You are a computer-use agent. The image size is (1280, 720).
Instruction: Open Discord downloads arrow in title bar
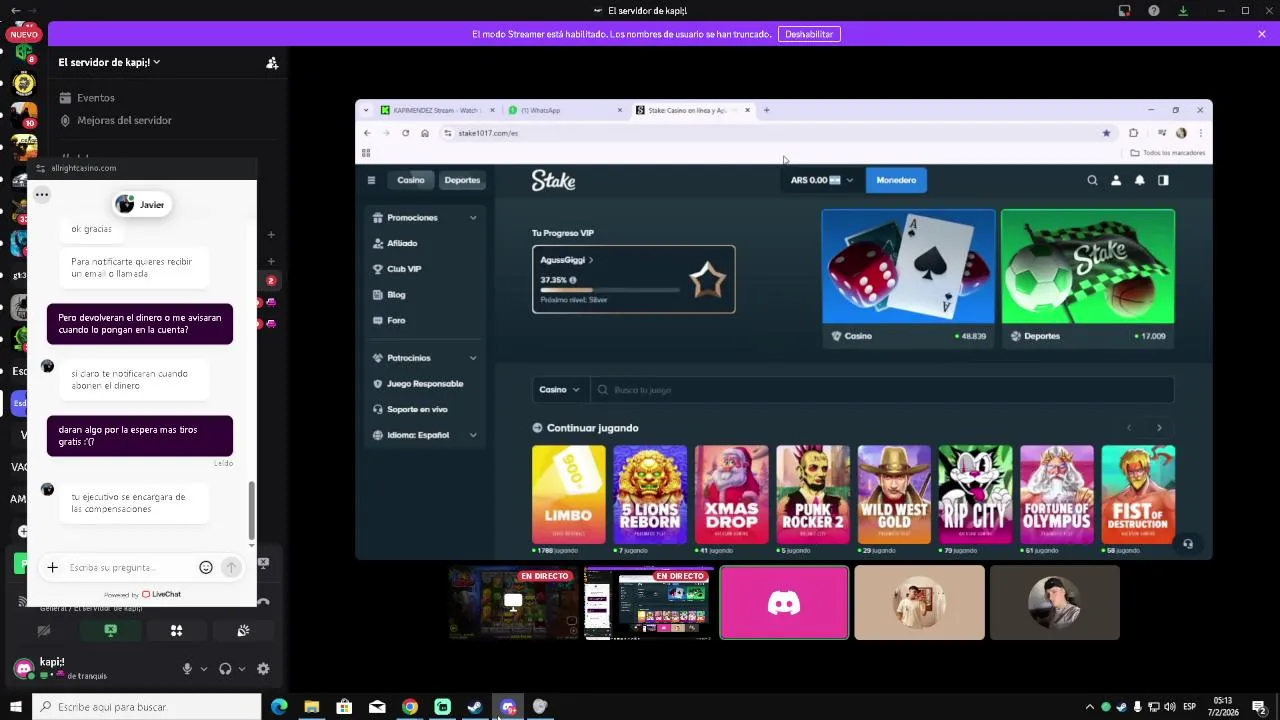click(x=1183, y=10)
